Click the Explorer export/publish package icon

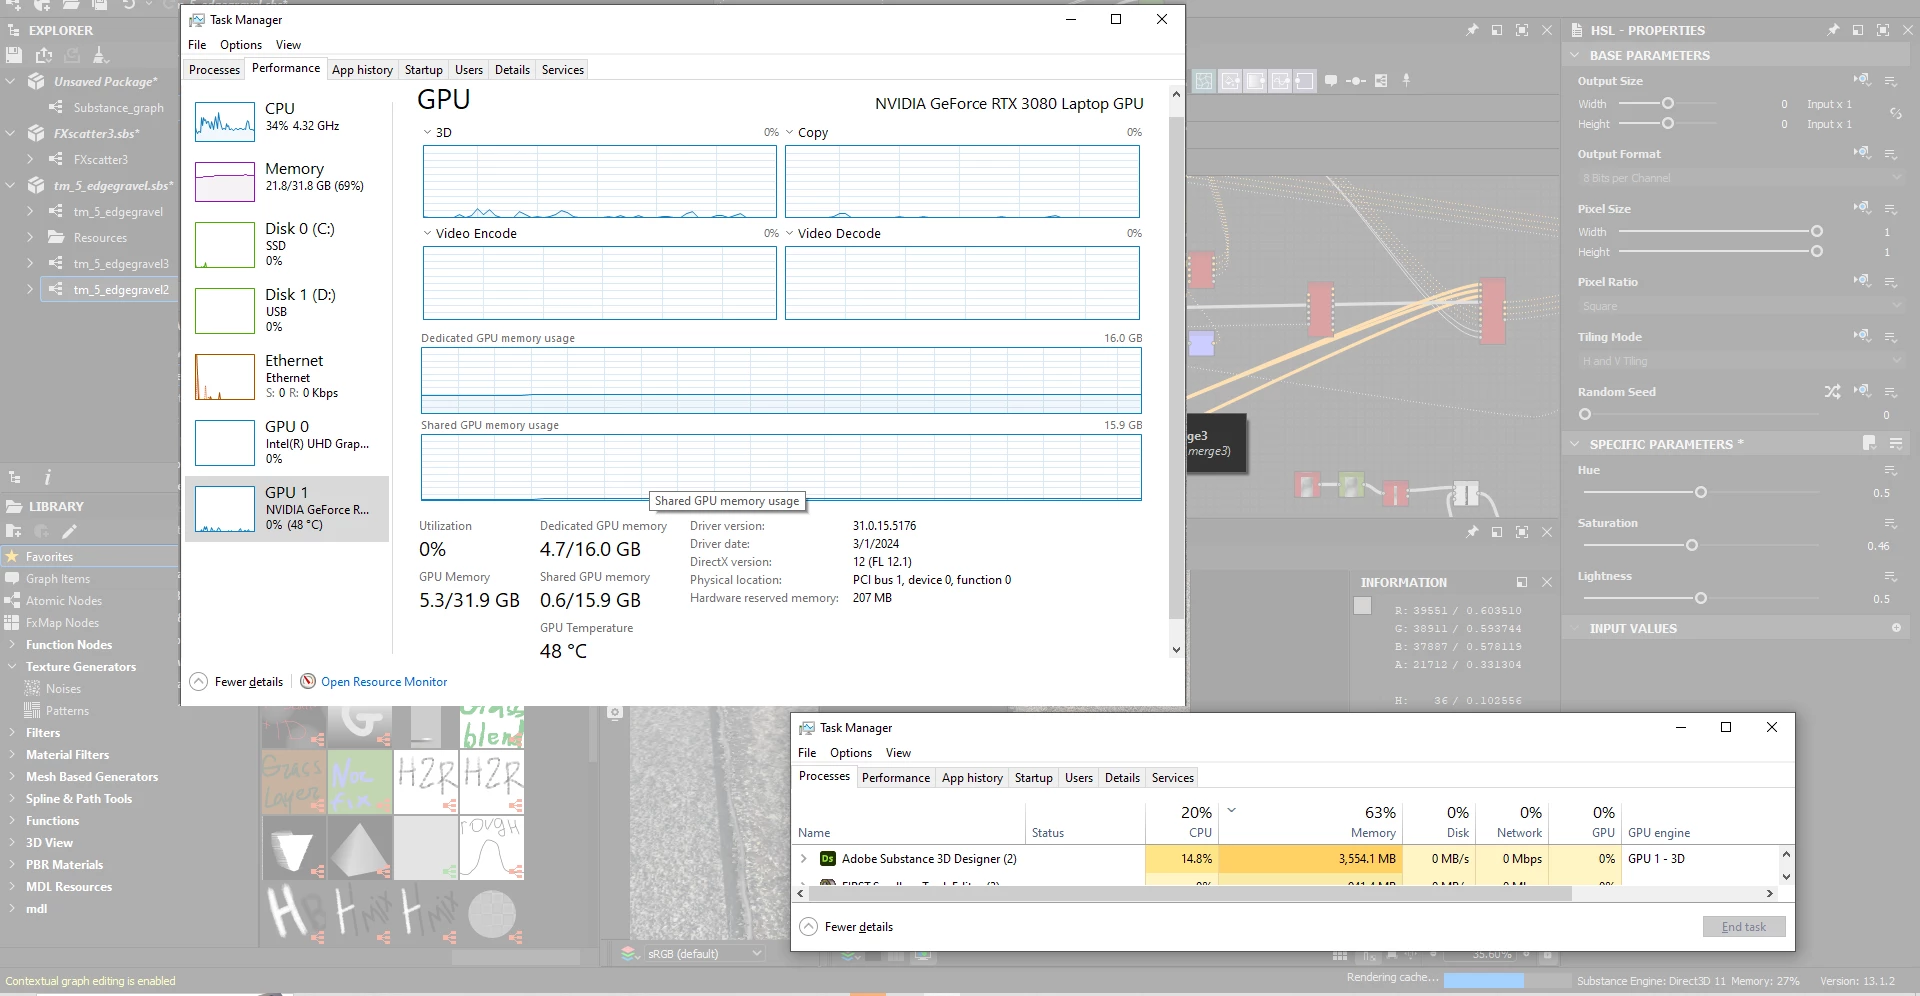pos(44,56)
